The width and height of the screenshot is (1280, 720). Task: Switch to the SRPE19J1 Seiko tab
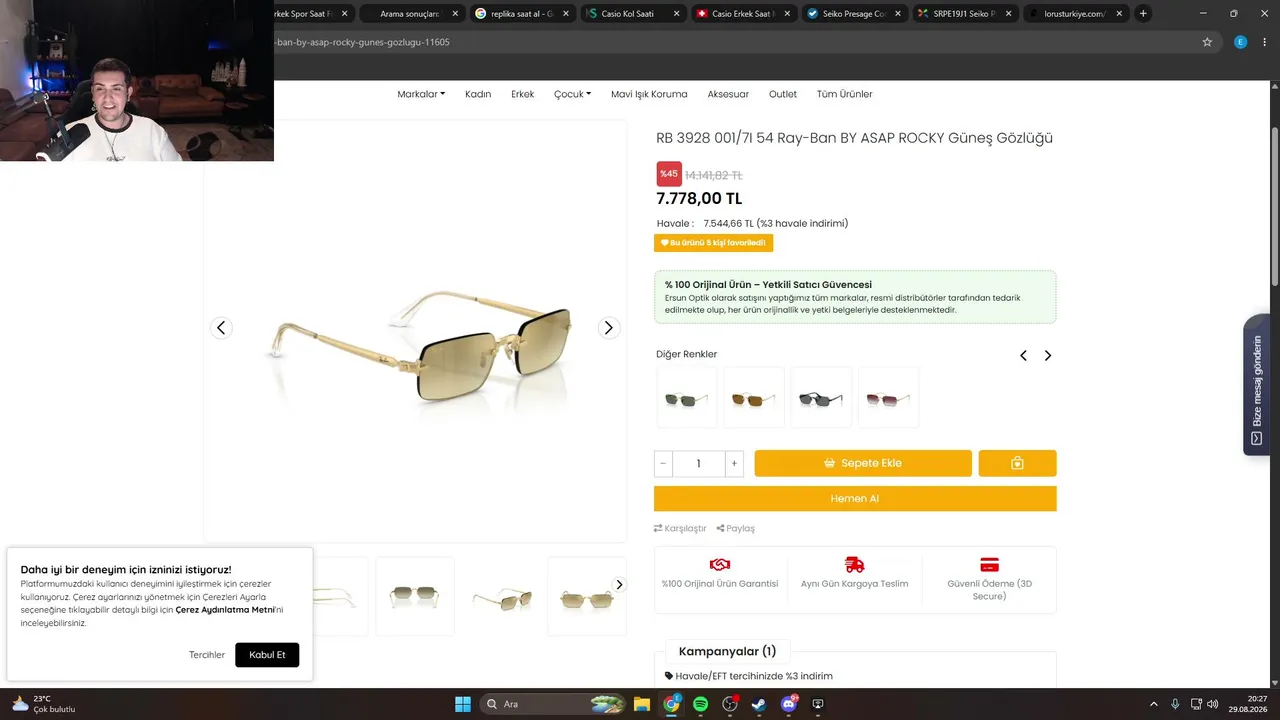tap(964, 14)
